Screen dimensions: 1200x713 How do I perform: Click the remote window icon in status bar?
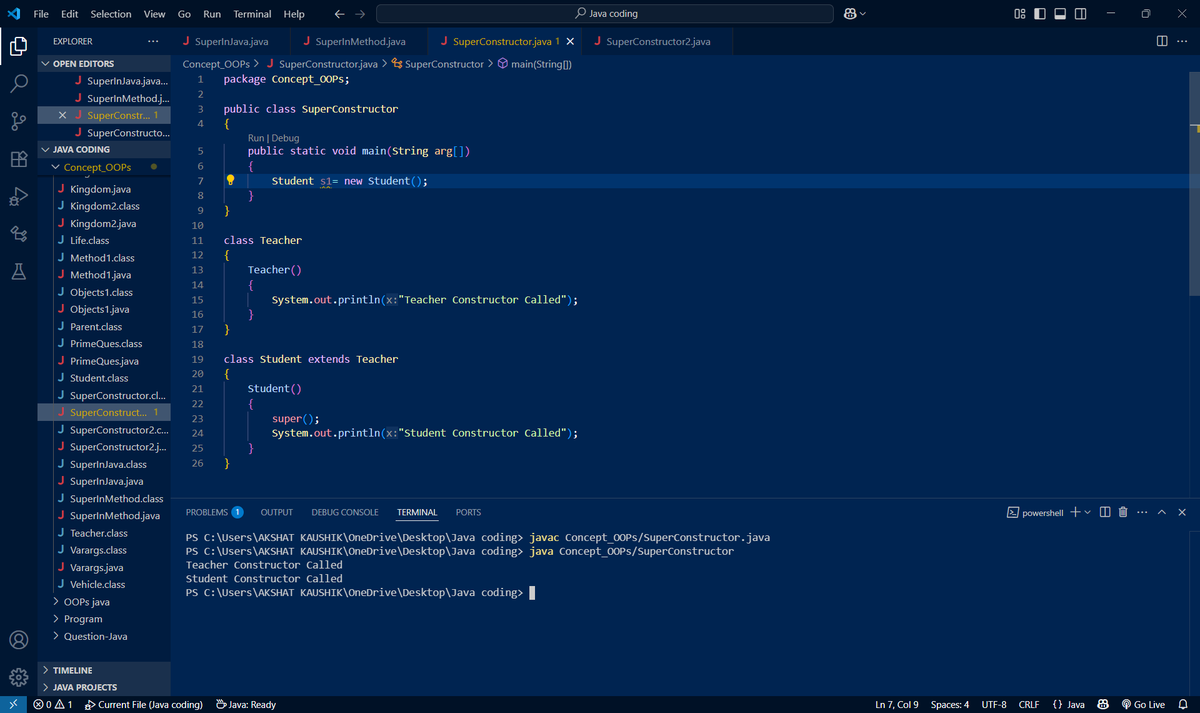pyautogui.click(x=14, y=705)
